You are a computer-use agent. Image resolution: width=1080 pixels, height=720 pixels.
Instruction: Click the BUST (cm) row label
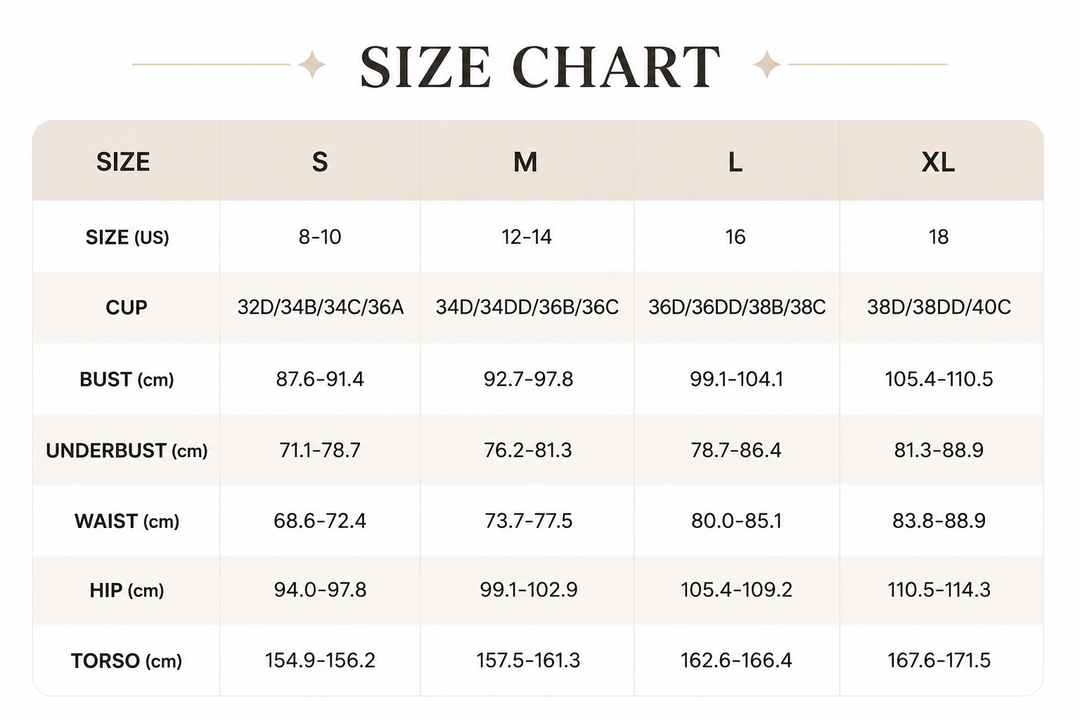pos(127,379)
